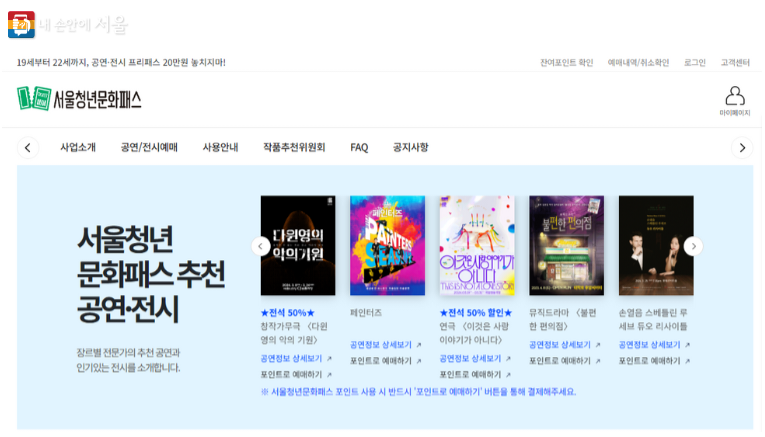Click ★전석 50%★ label text
The height and width of the screenshot is (437, 765).
click(288, 313)
